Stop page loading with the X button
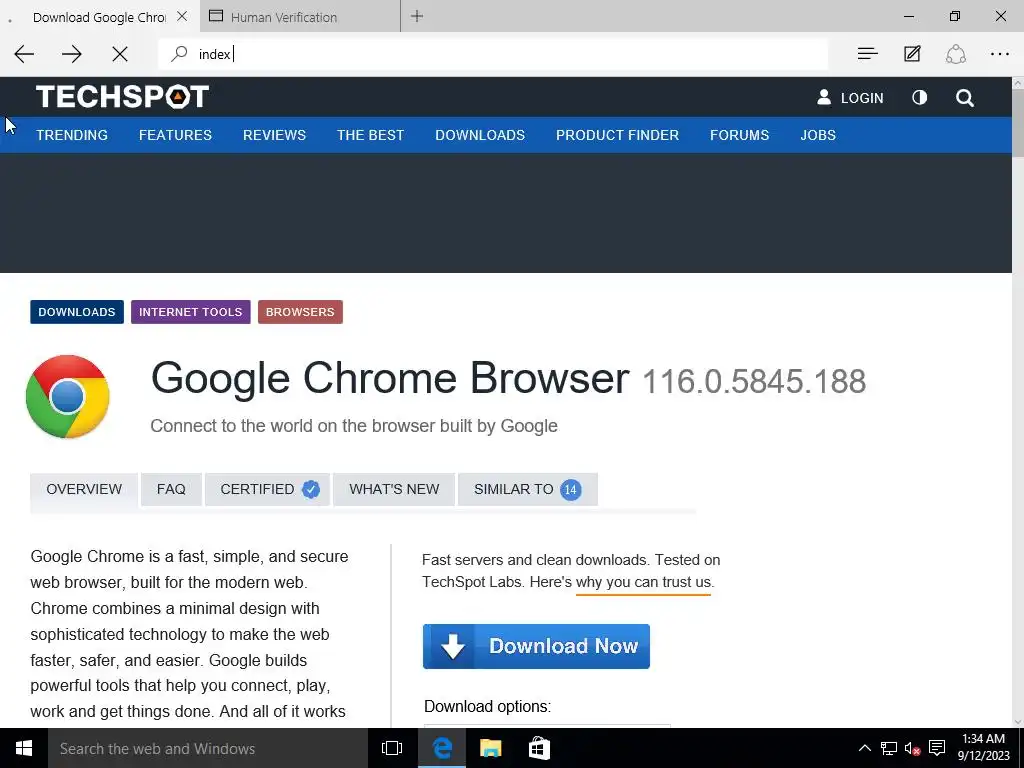 [120, 54]
